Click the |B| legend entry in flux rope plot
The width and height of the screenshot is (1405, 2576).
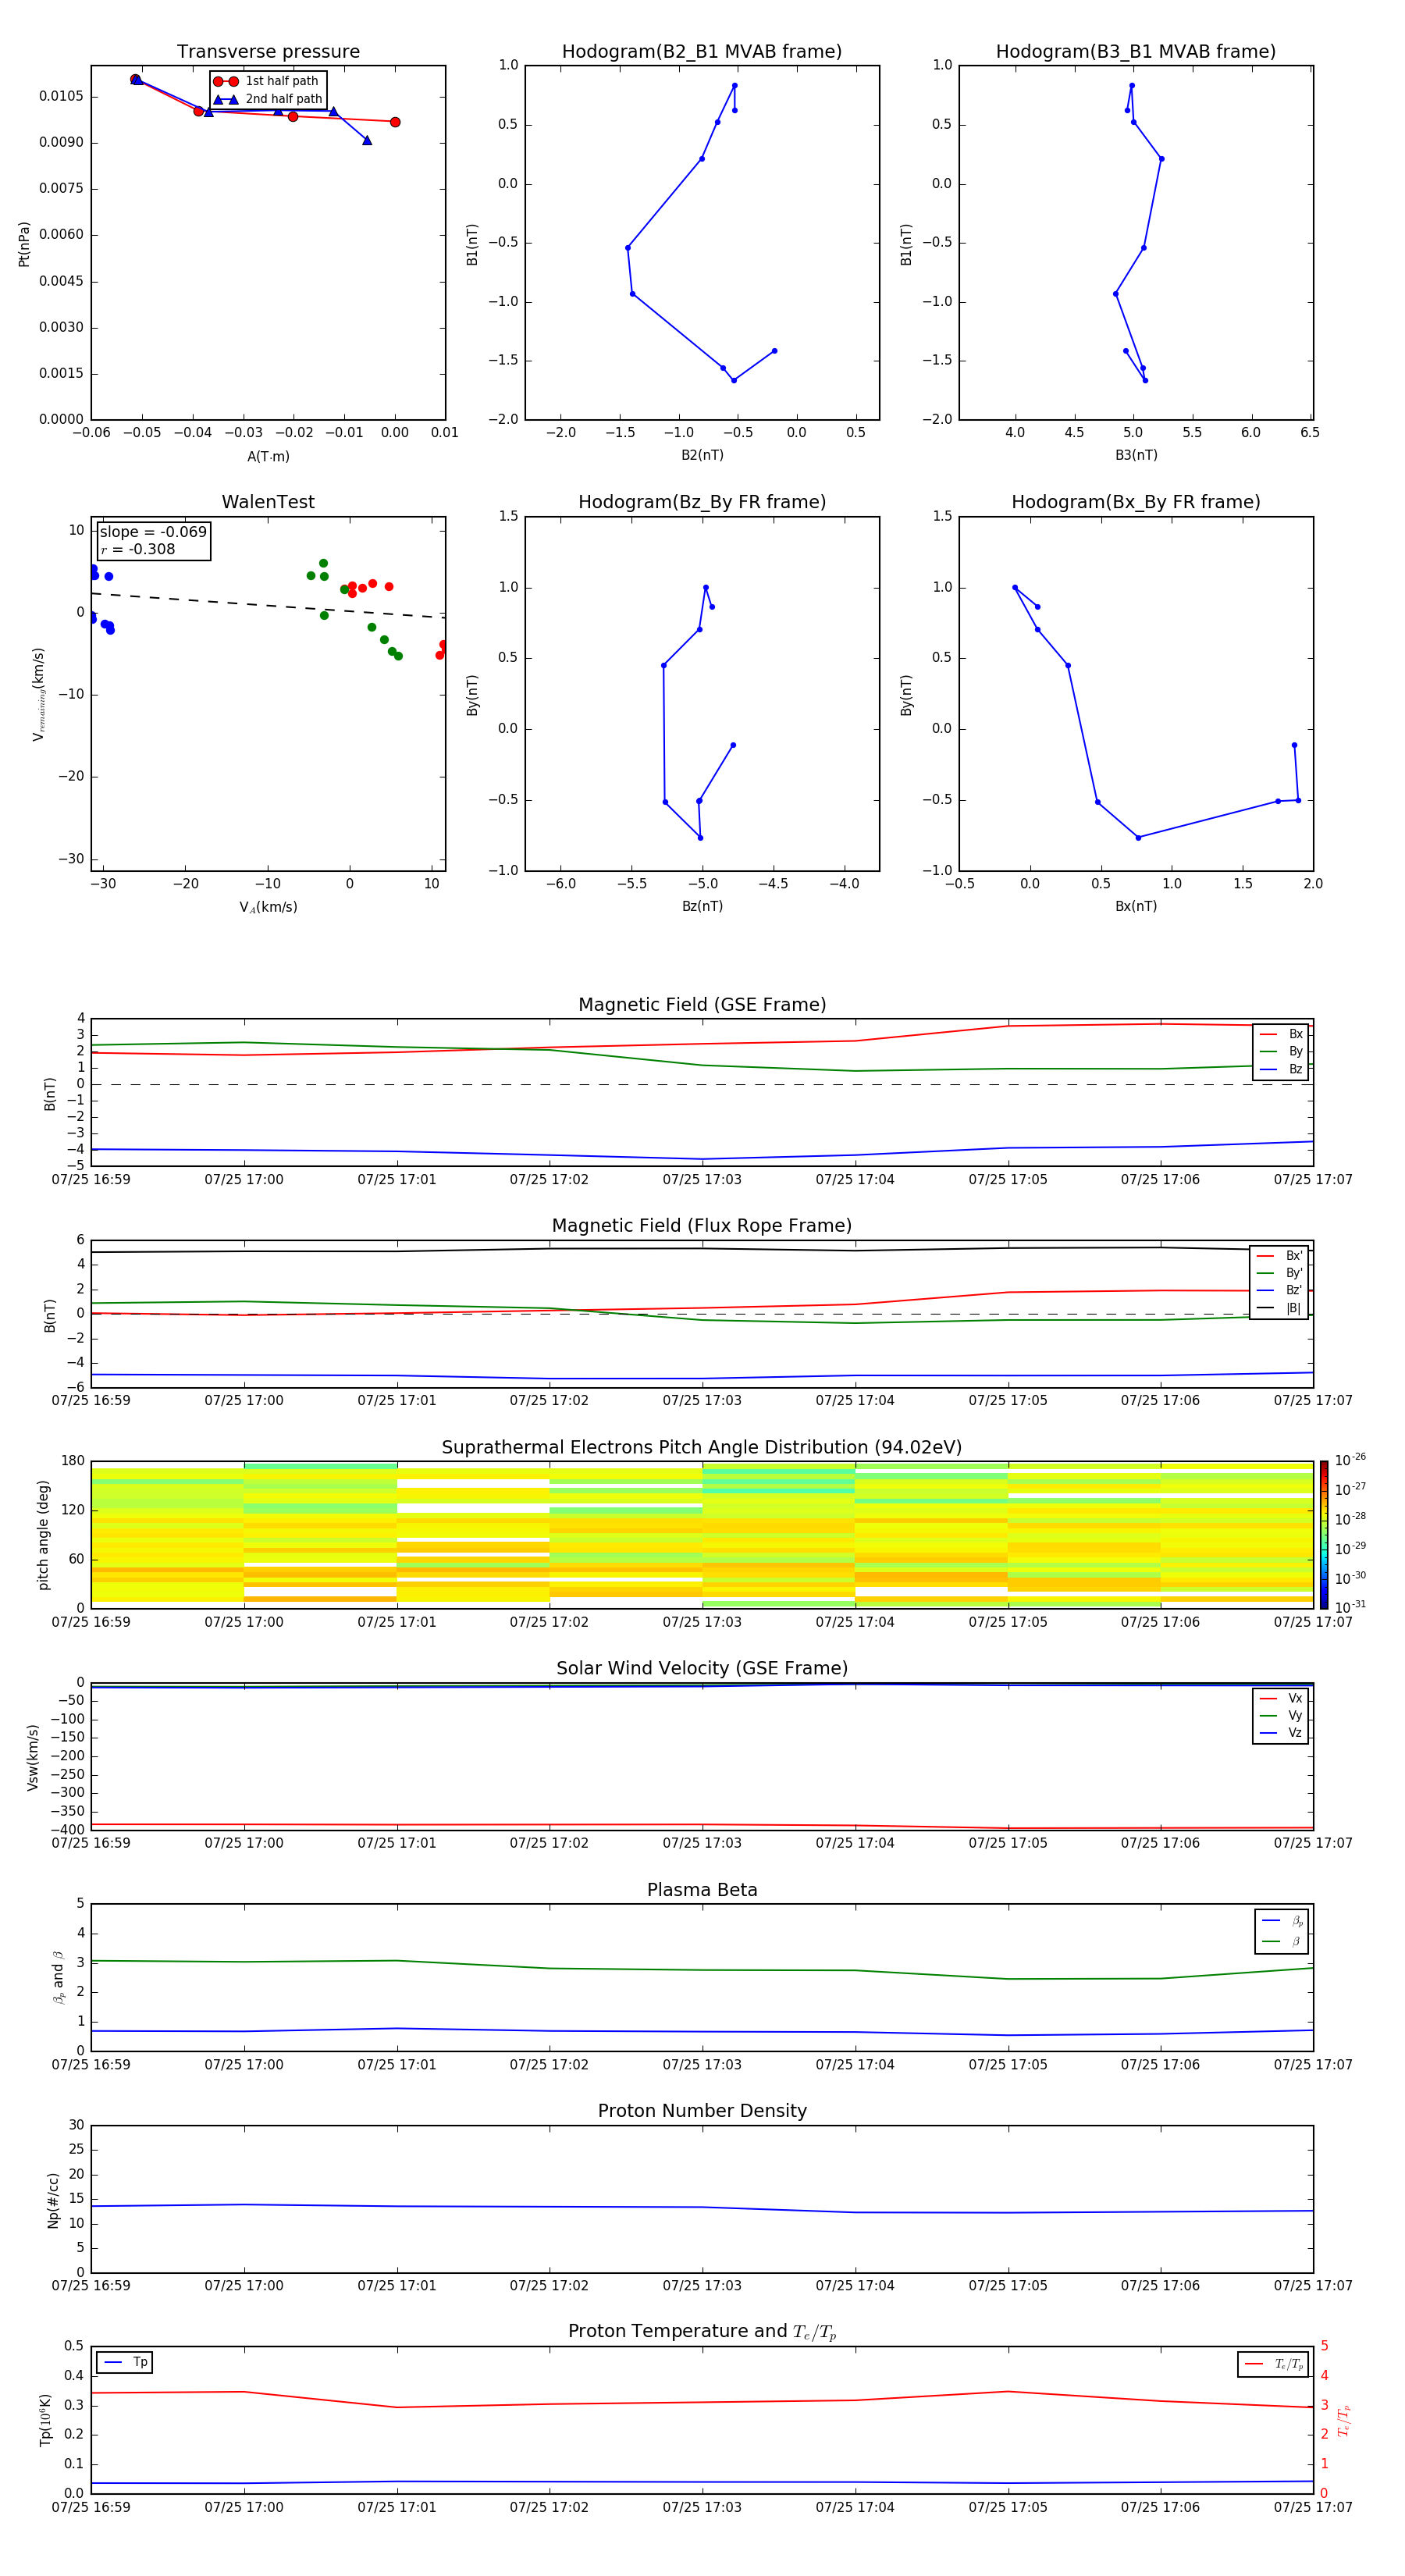1279,1308
